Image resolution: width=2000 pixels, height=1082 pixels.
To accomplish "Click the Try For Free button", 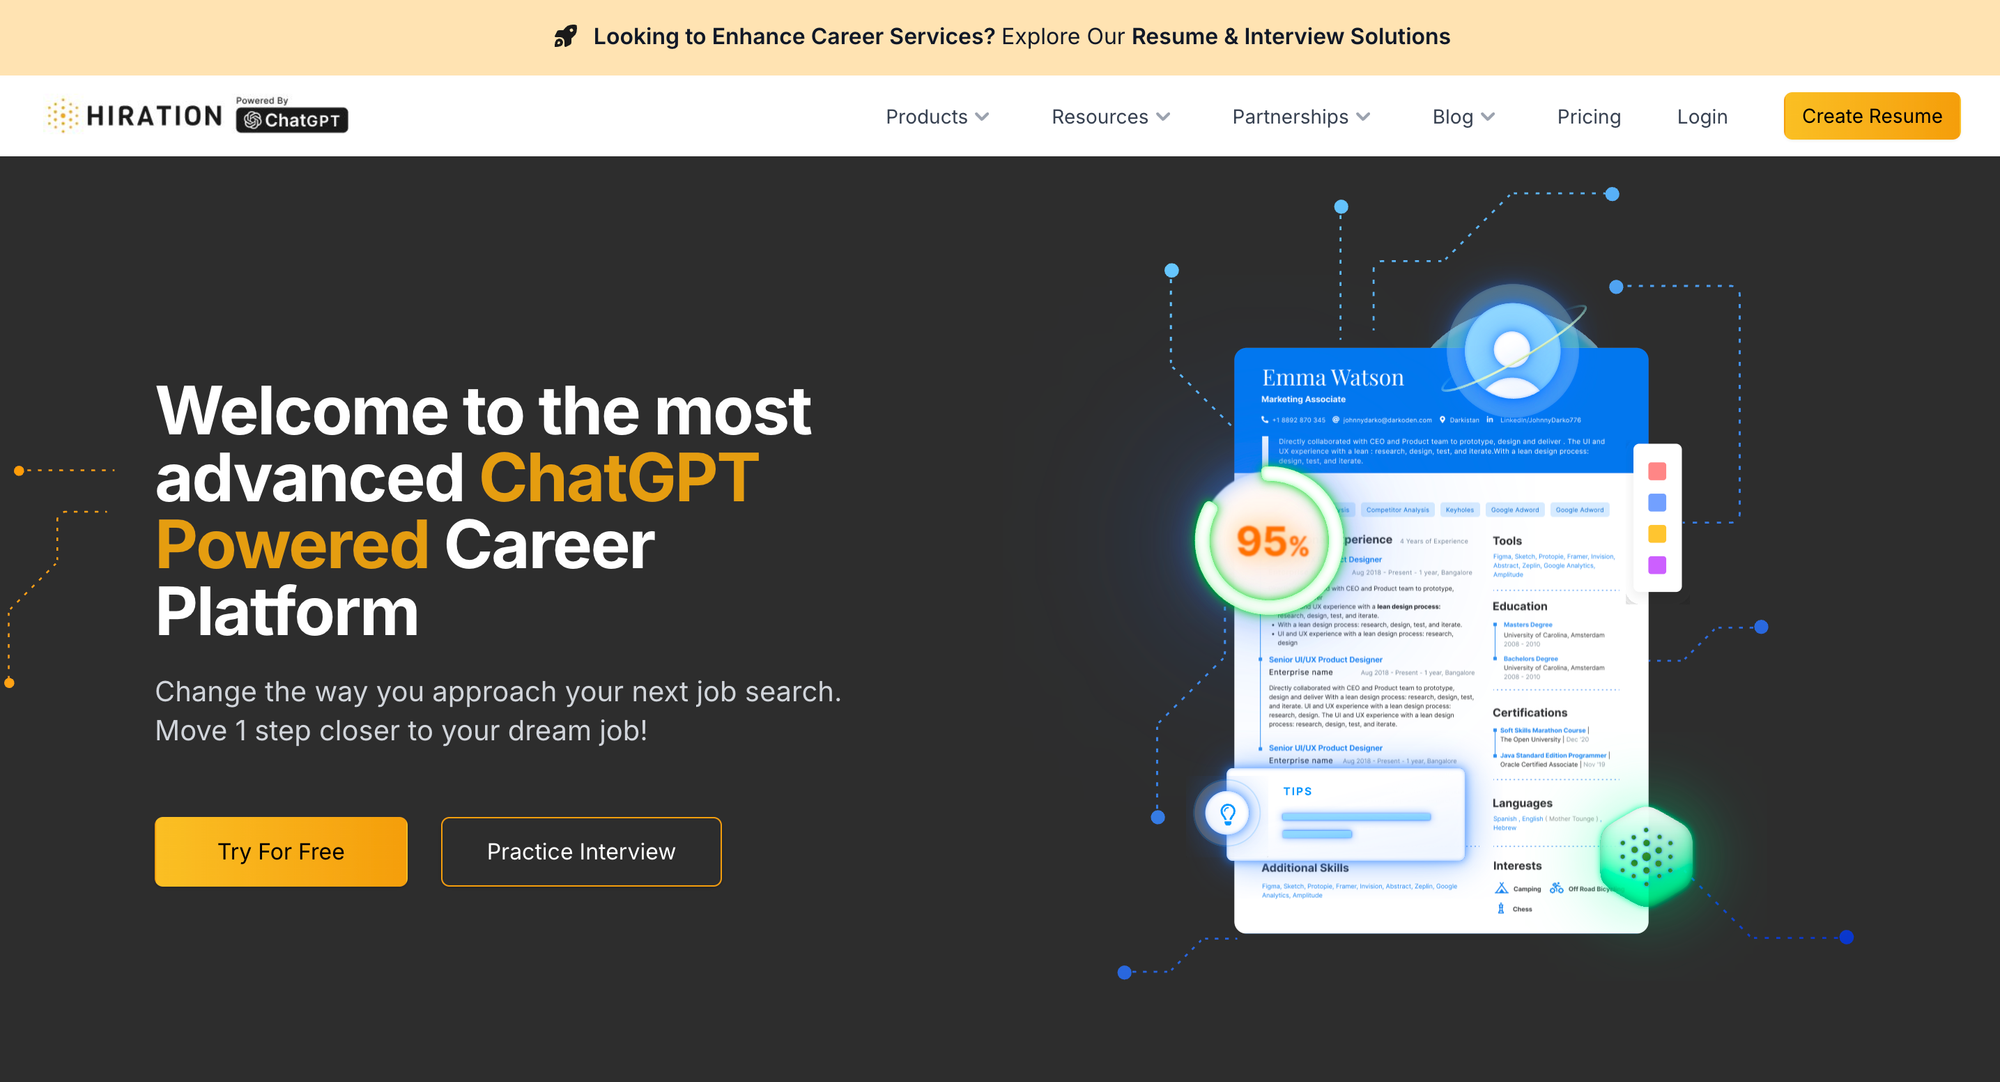I will coord(281,852).
